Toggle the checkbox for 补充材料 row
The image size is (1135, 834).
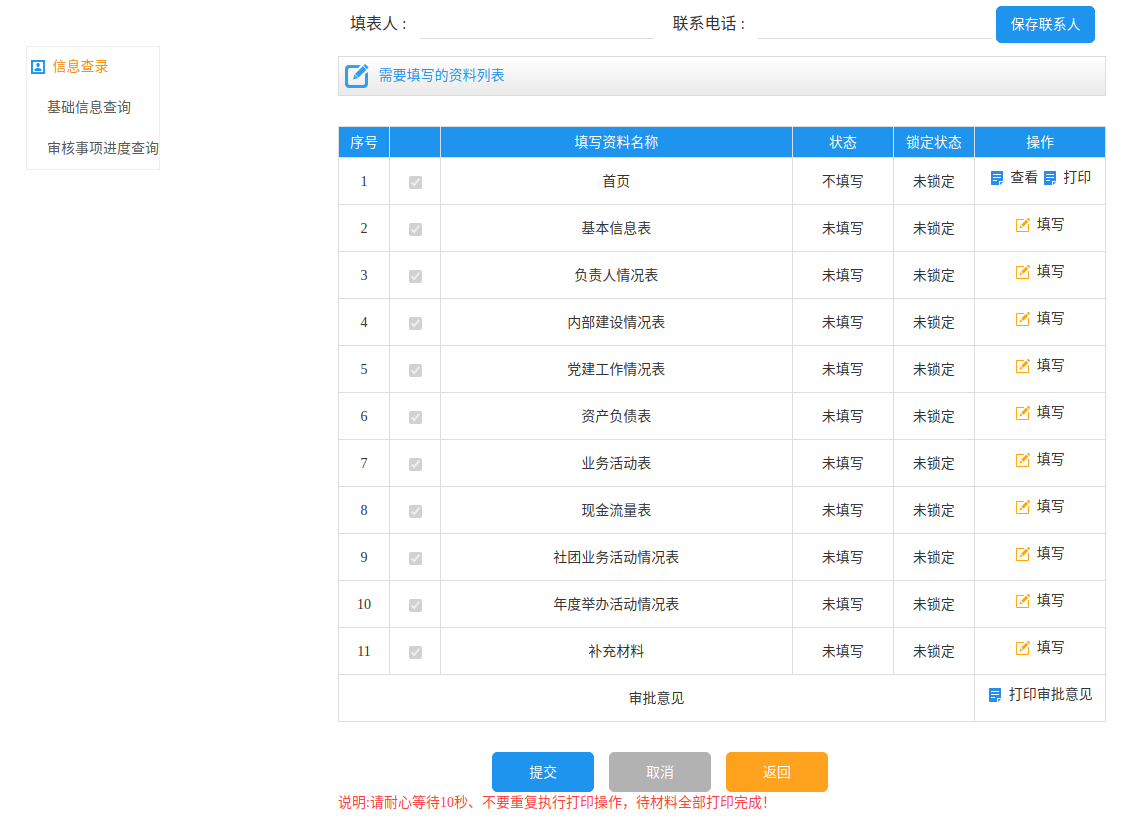tap(415, 652)
